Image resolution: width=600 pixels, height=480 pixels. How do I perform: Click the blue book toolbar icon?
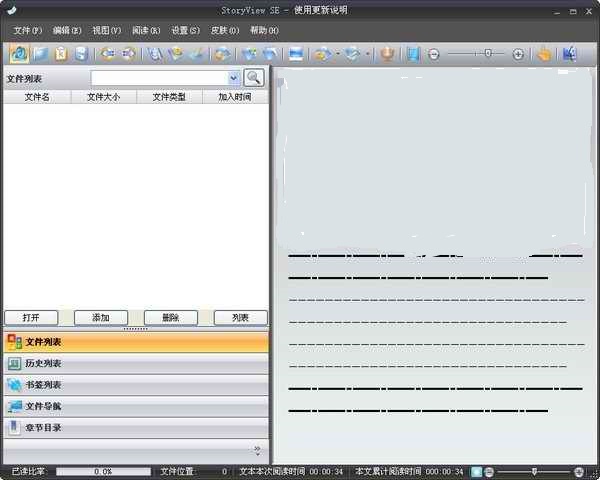coord(40,54)
